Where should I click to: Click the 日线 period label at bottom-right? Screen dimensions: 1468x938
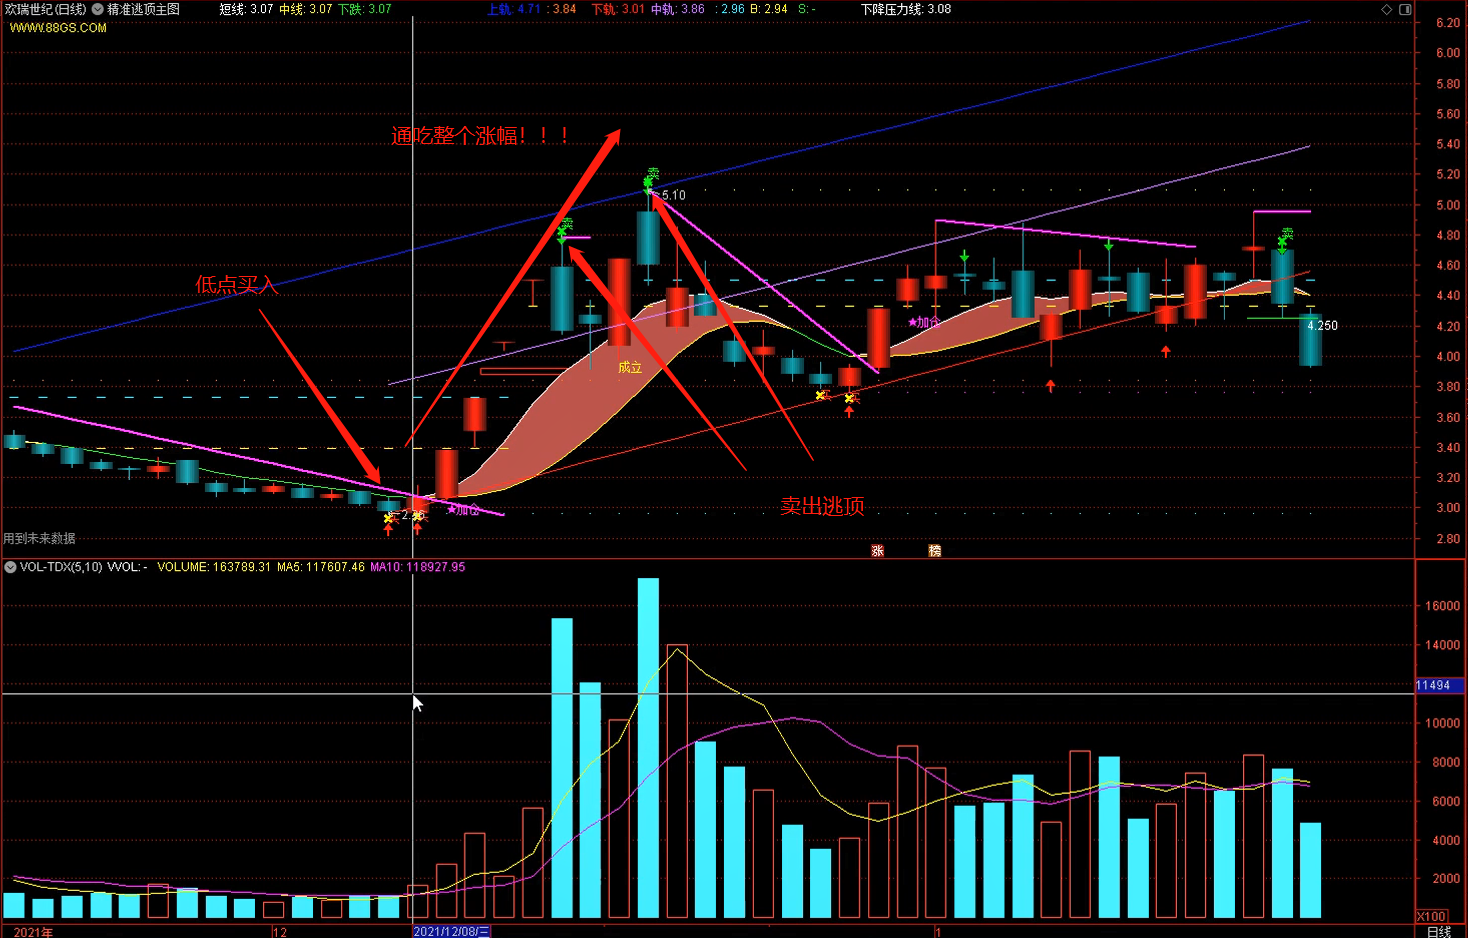pyautogui.click(x=1439, y=931)
